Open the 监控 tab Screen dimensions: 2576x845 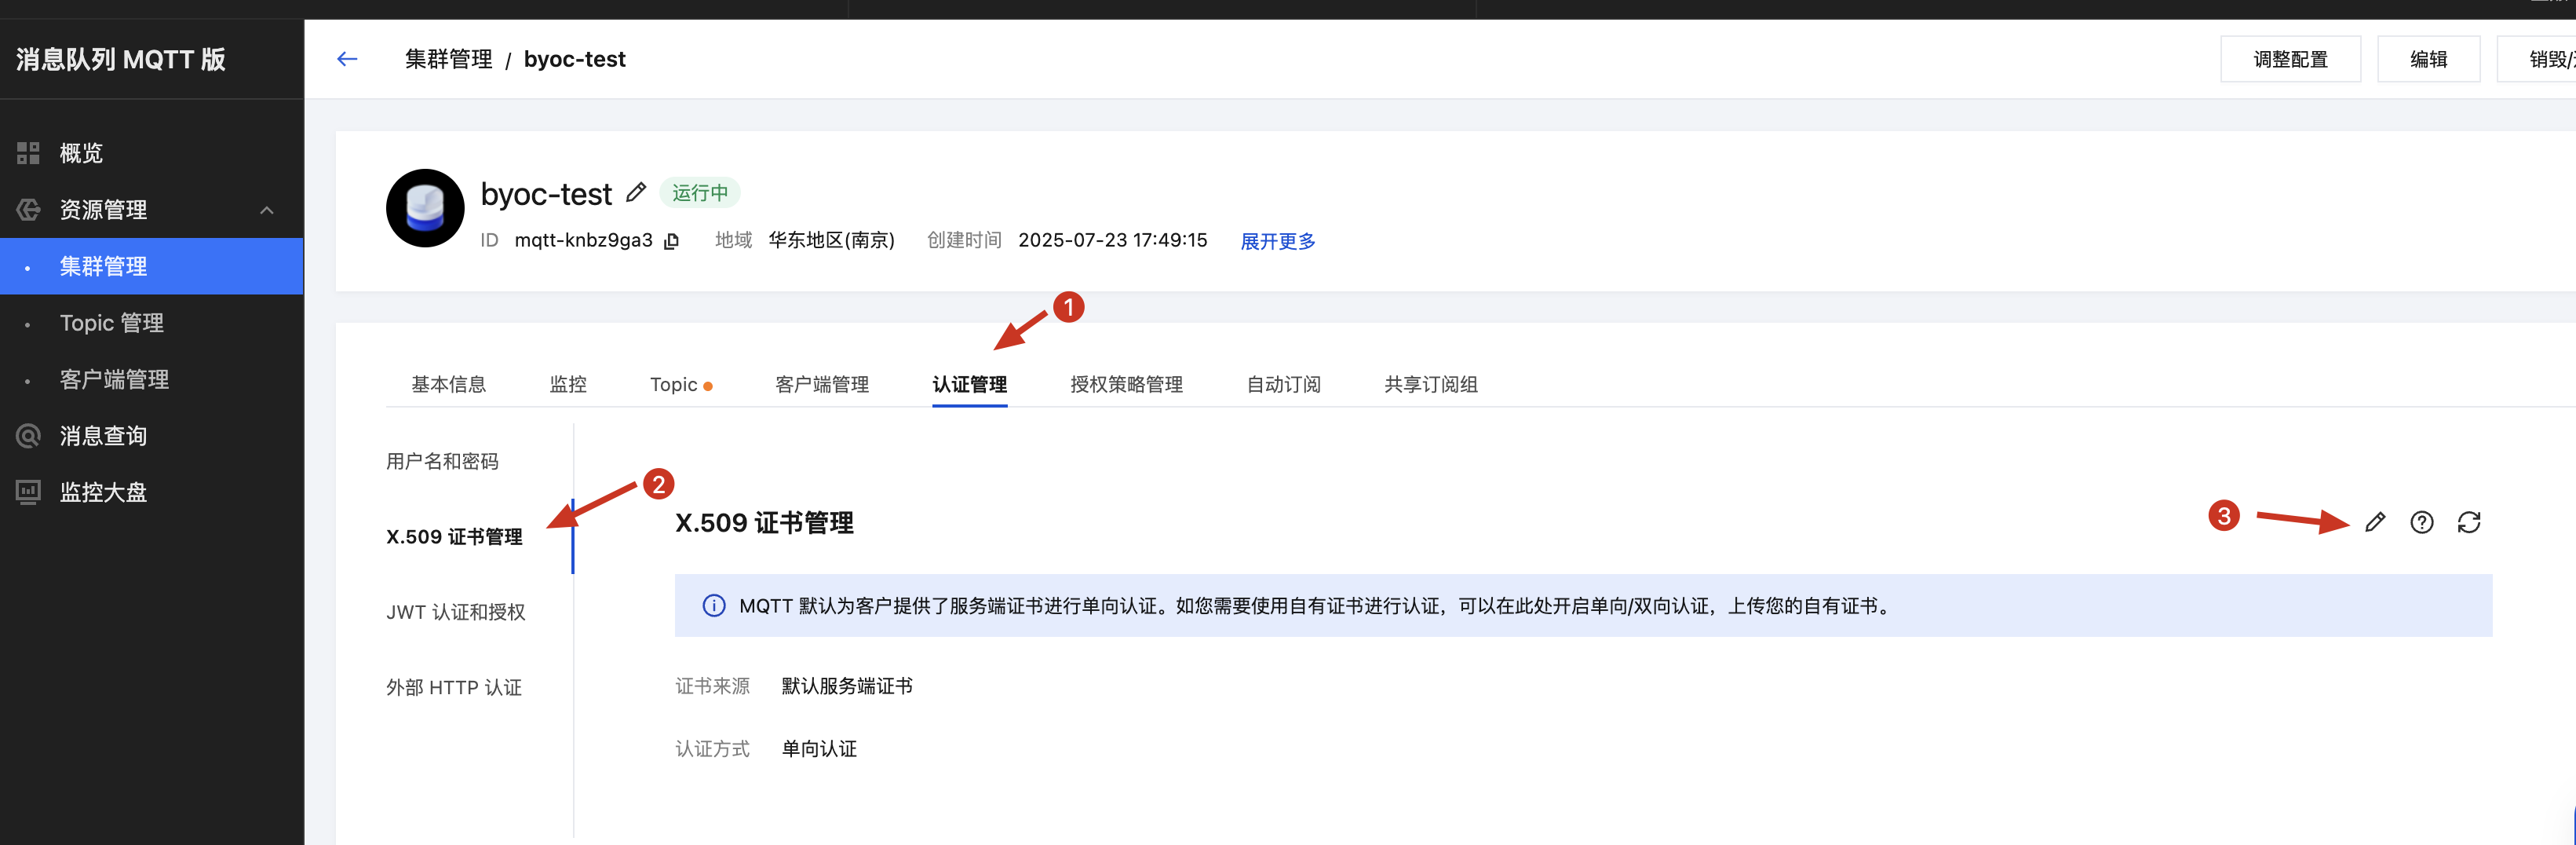[567, 384]
